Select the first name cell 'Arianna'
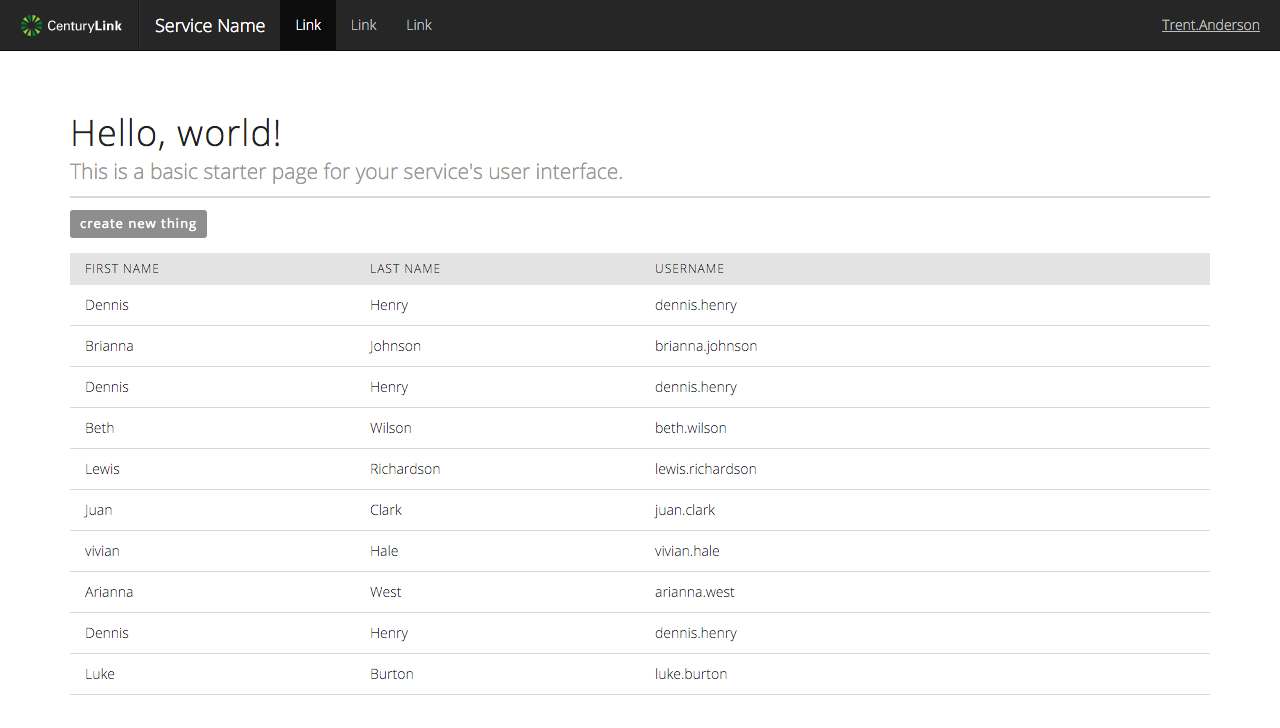The image size is (1280, 728). [109, 592]
